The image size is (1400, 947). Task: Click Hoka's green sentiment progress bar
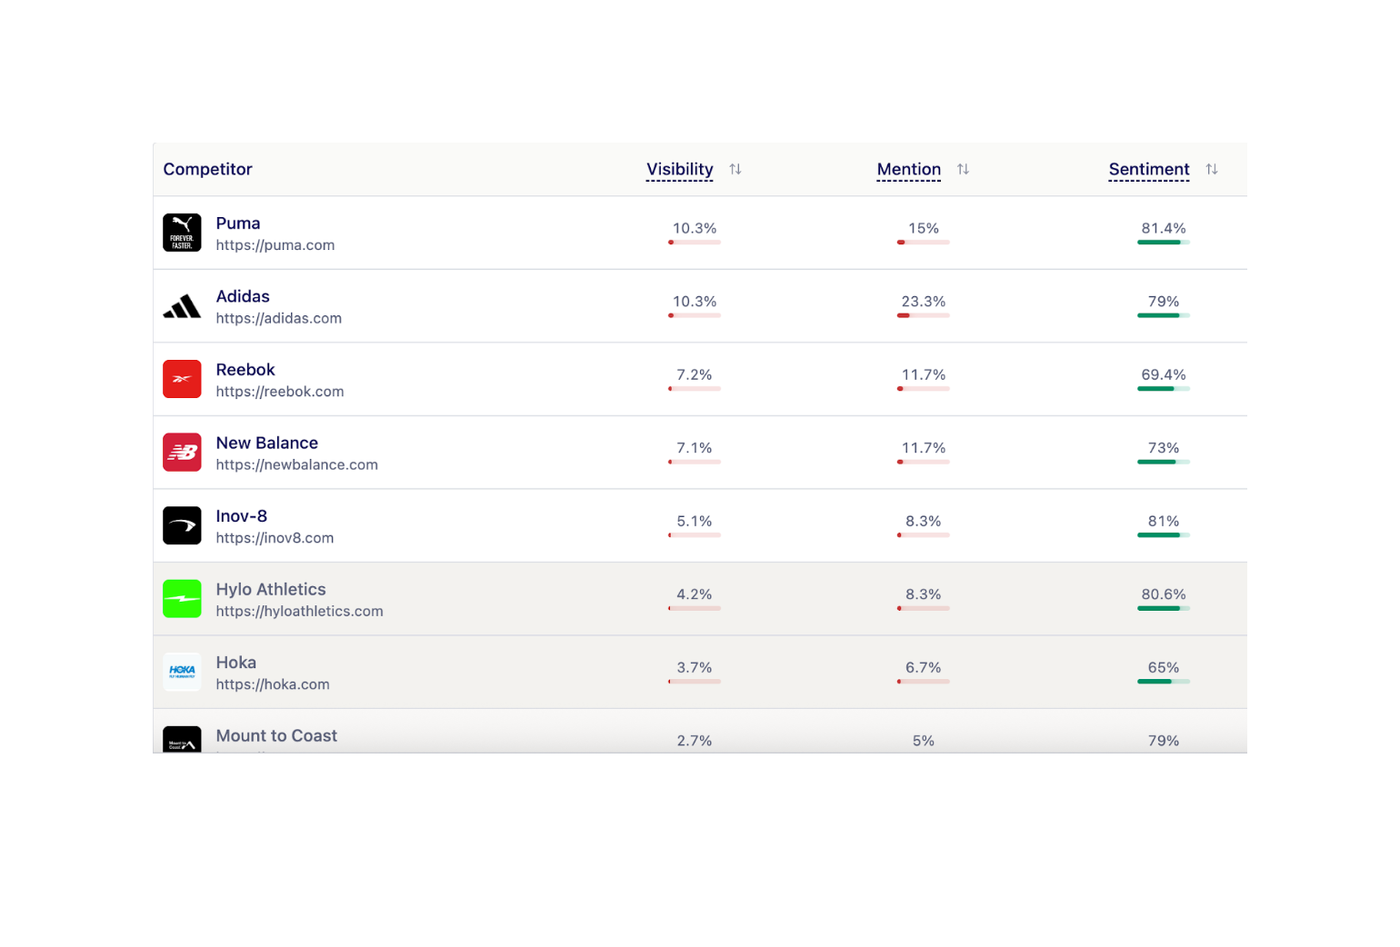pyautogui.click(x=1163, y=681)
